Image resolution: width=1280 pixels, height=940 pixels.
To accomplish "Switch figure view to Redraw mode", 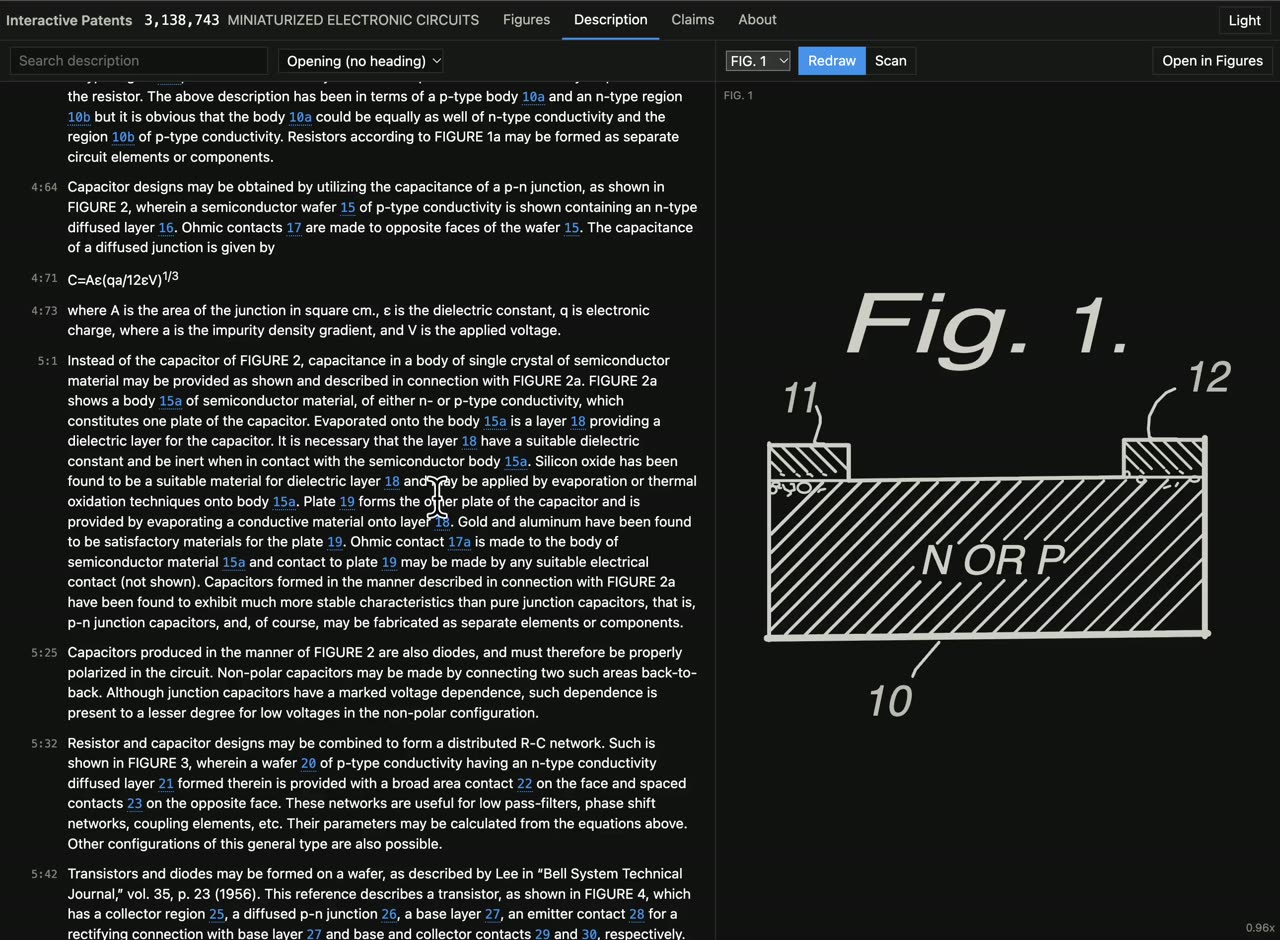I will pos(832,61).
